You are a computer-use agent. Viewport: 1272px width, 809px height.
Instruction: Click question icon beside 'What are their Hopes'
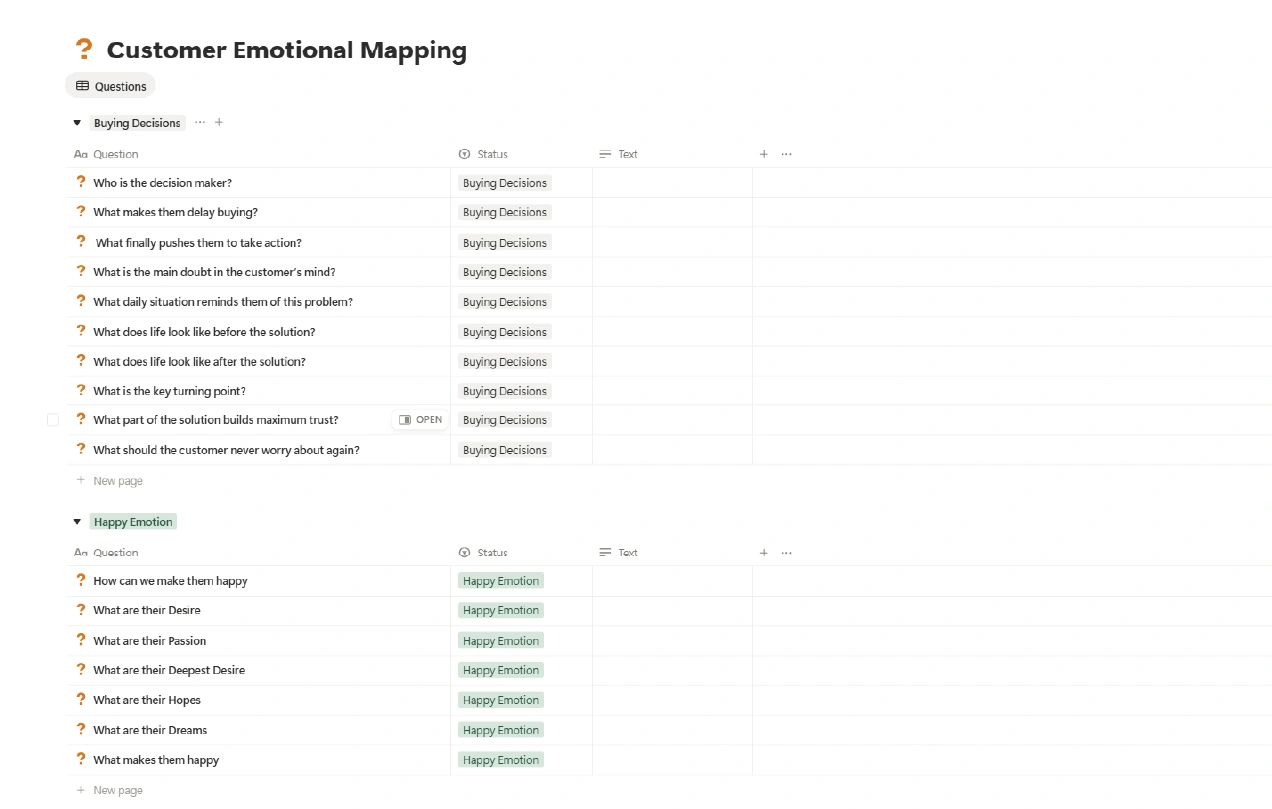click(81, 699)
